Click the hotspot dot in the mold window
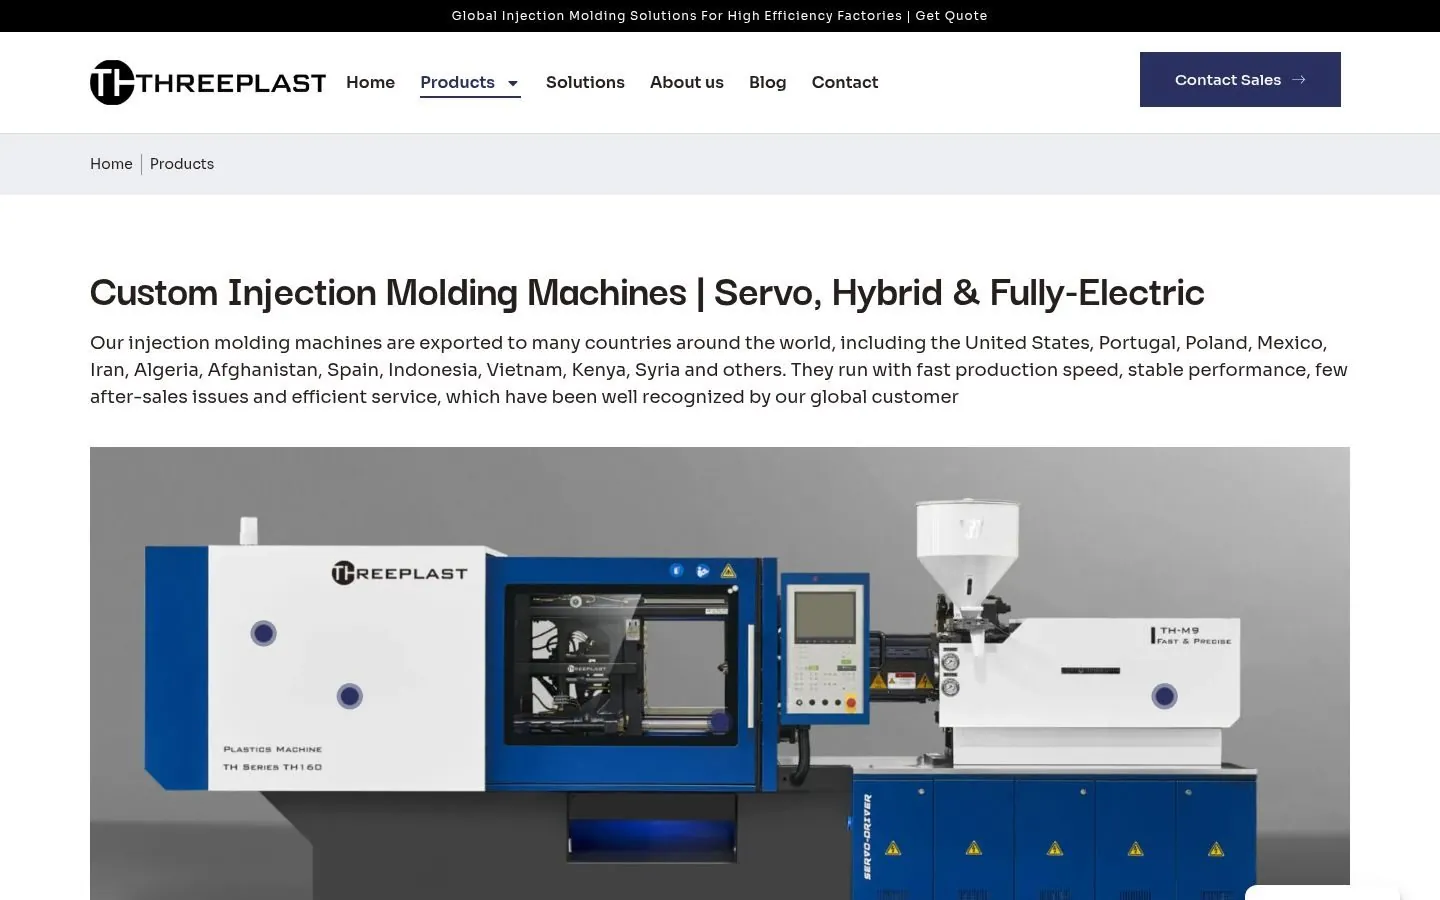The image size is (1440, 900). coord(720,722)
